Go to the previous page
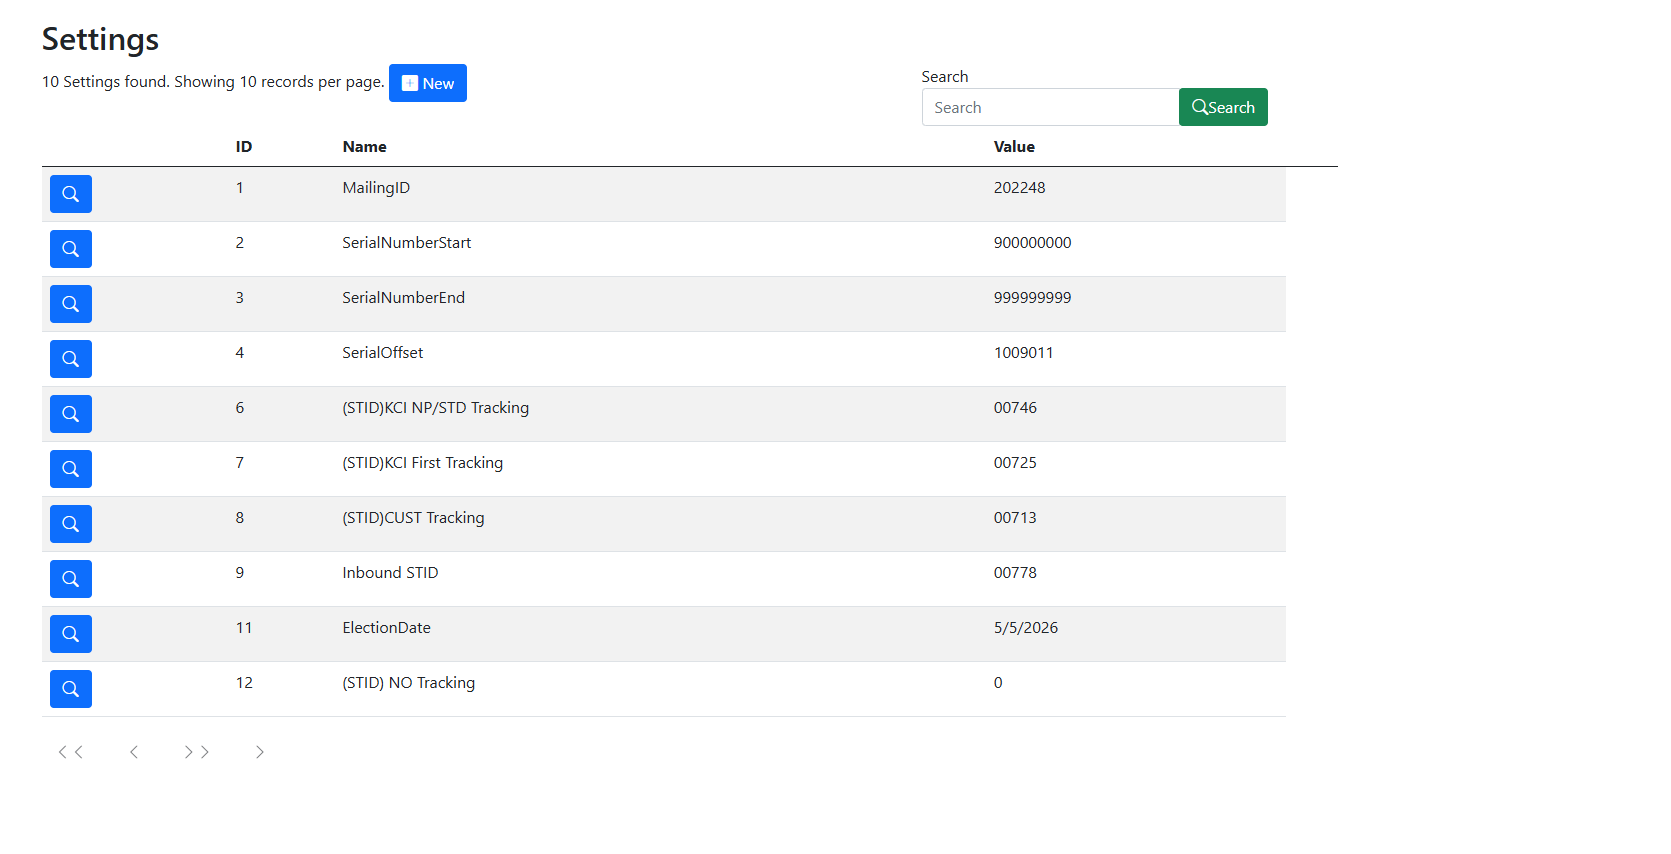Image resolution: width=1671 pixels, height=854 pixels. (x=133, y=752)
